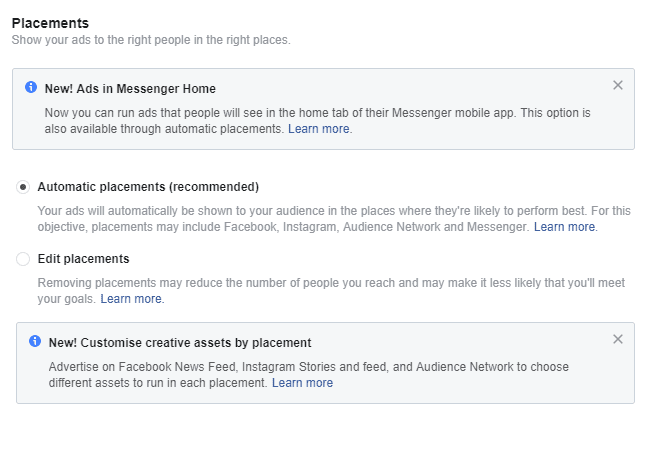
Task: Close the Customise creative assets by placement notice
Action: tap(618, 339)
